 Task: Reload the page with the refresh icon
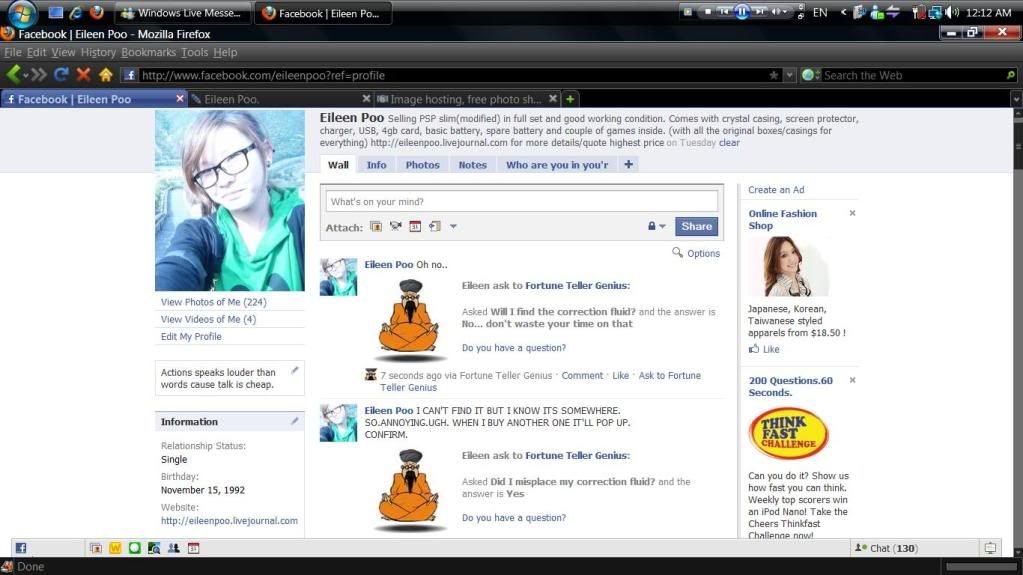tap(61, 74)
